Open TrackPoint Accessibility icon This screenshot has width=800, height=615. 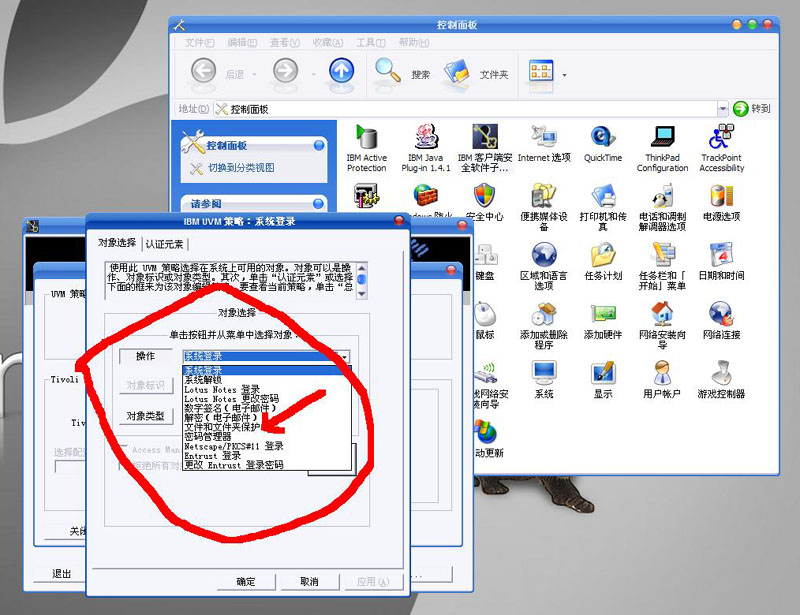coord(721,147)
